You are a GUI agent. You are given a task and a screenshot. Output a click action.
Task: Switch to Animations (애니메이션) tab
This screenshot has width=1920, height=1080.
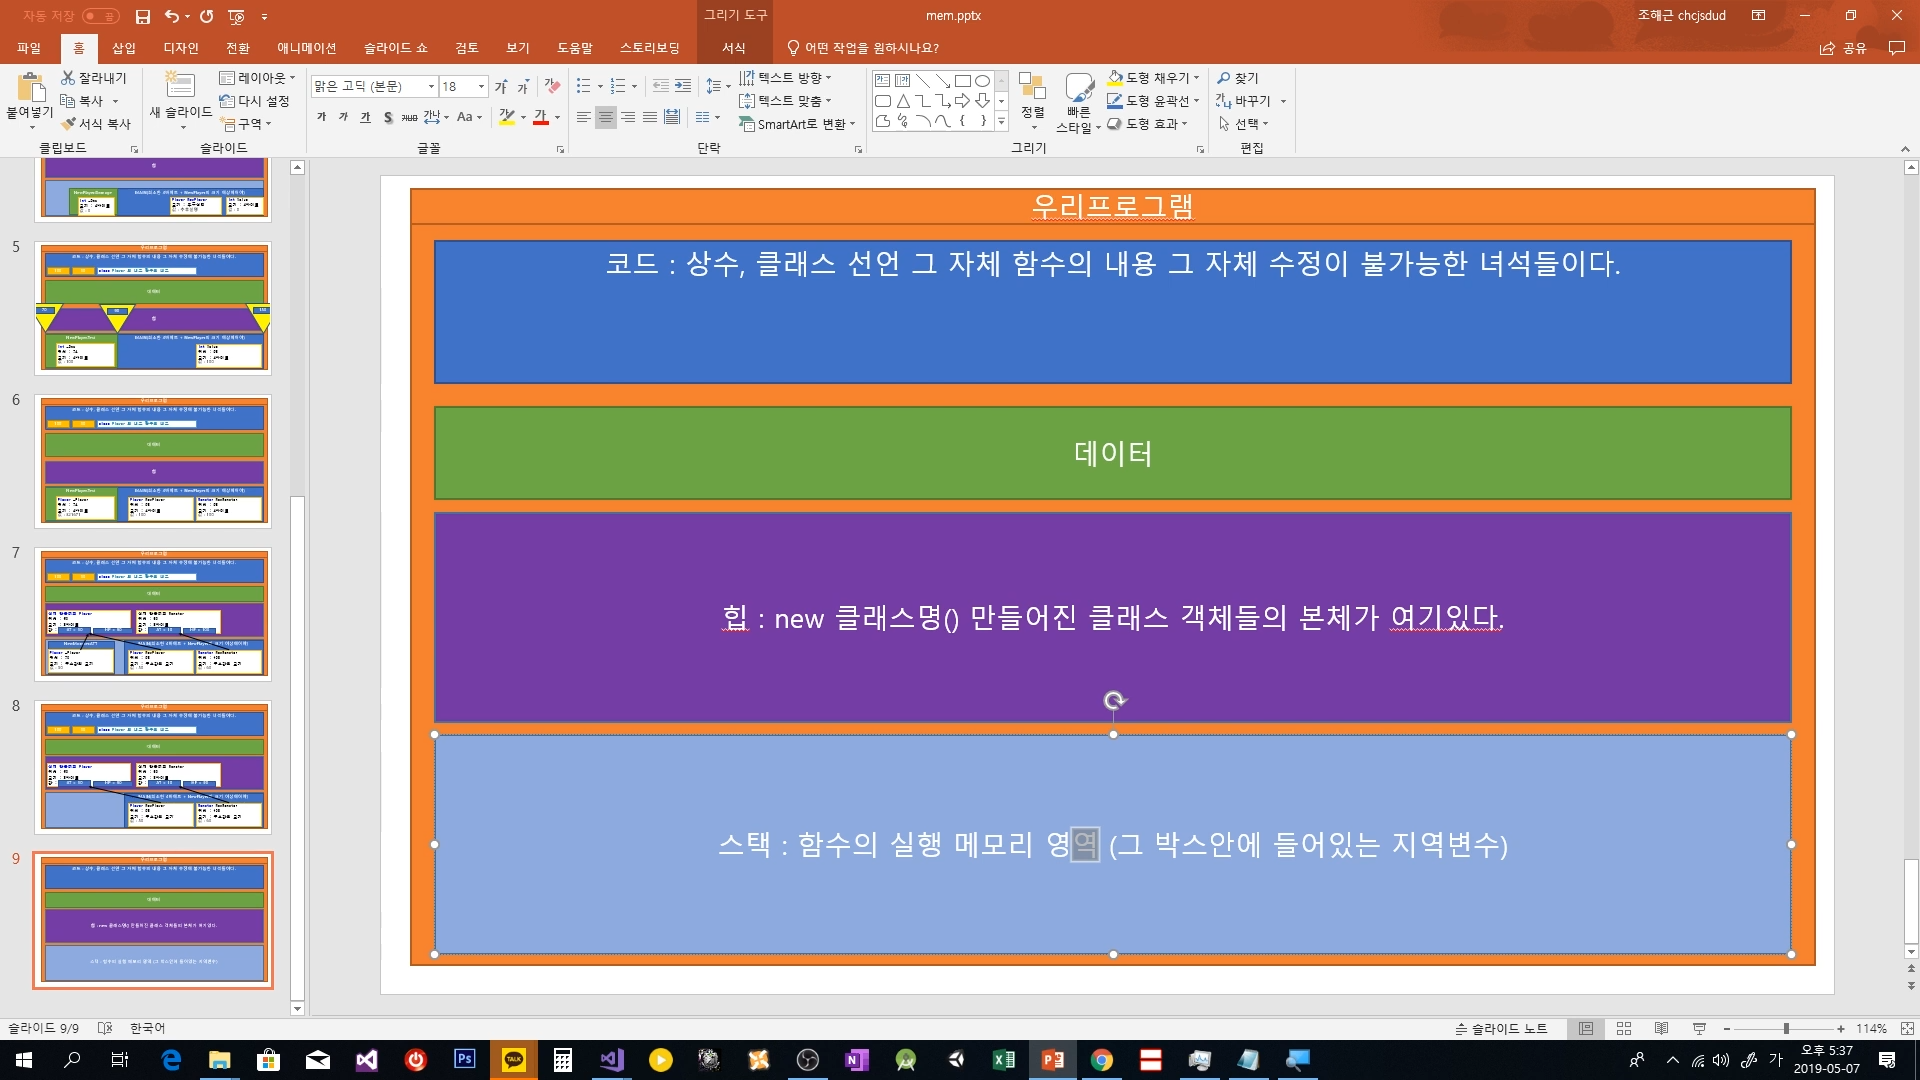306,48
